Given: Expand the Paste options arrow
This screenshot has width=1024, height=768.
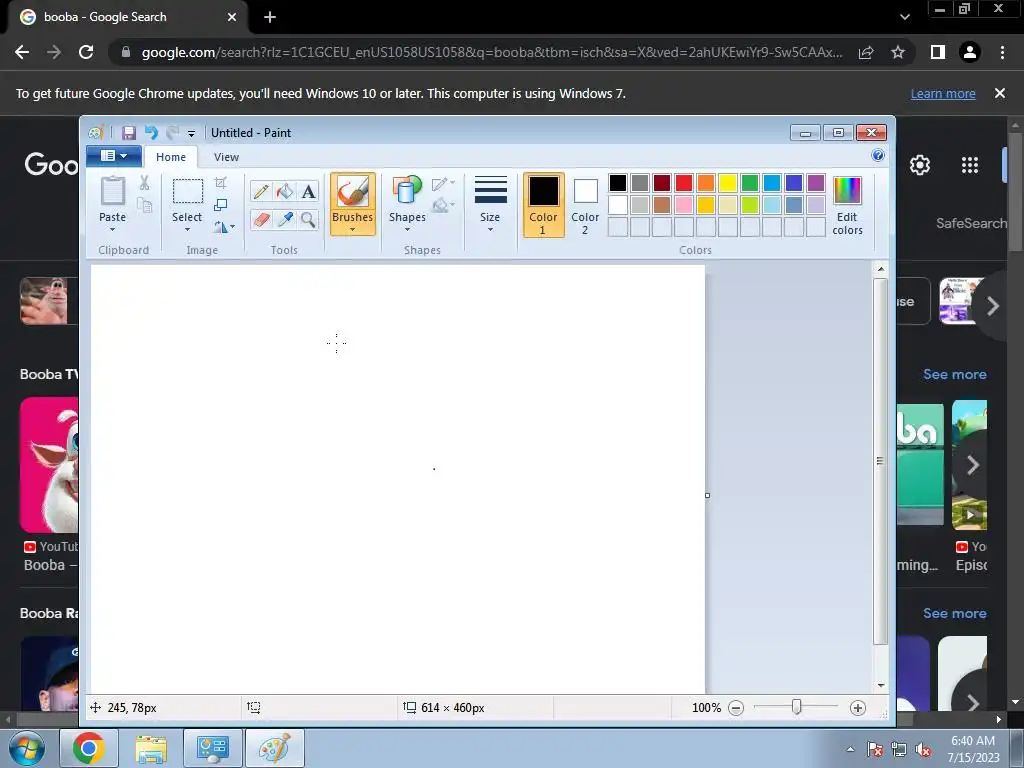Looking at the screenshot, I should (x=112, y=229).
